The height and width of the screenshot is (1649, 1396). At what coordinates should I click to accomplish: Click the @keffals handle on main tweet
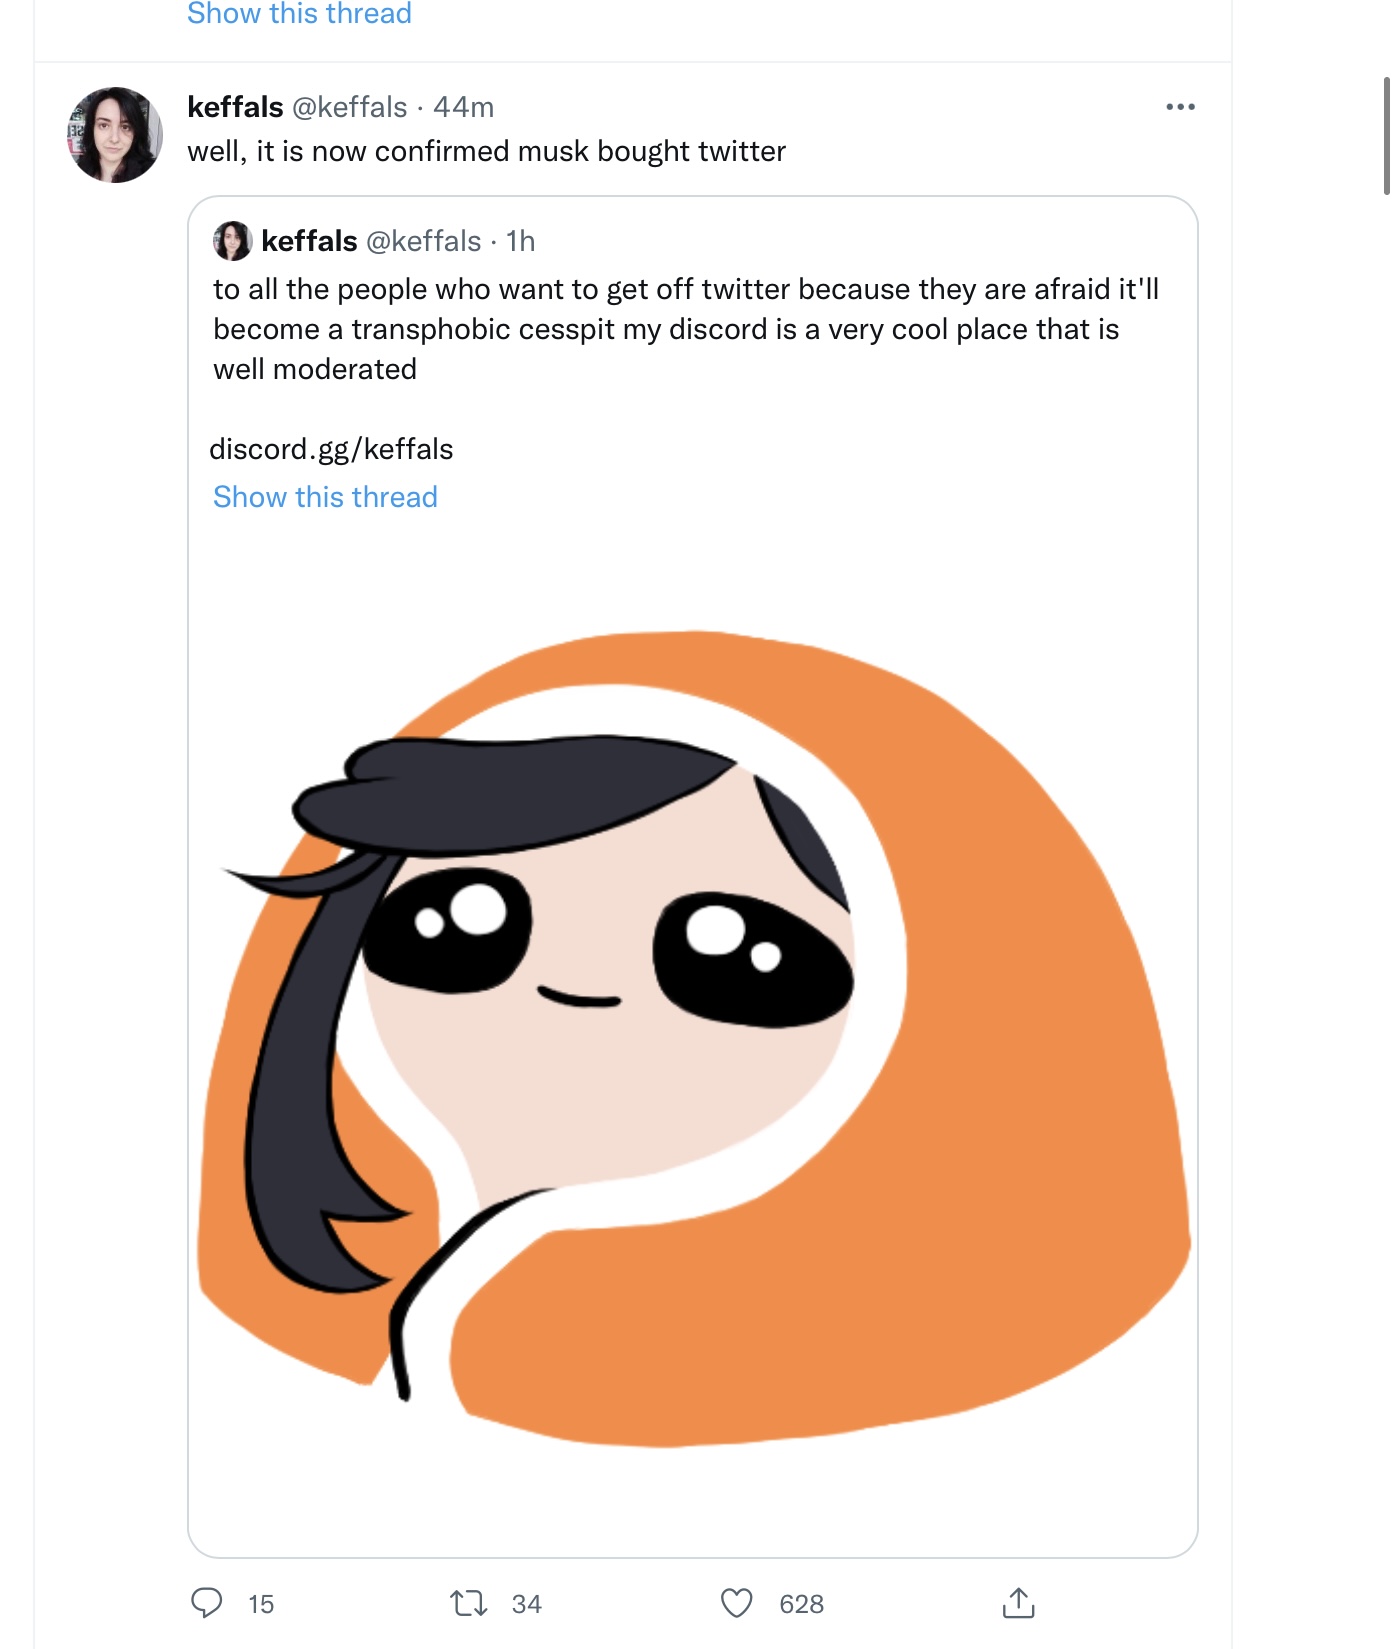coord(349,107)
